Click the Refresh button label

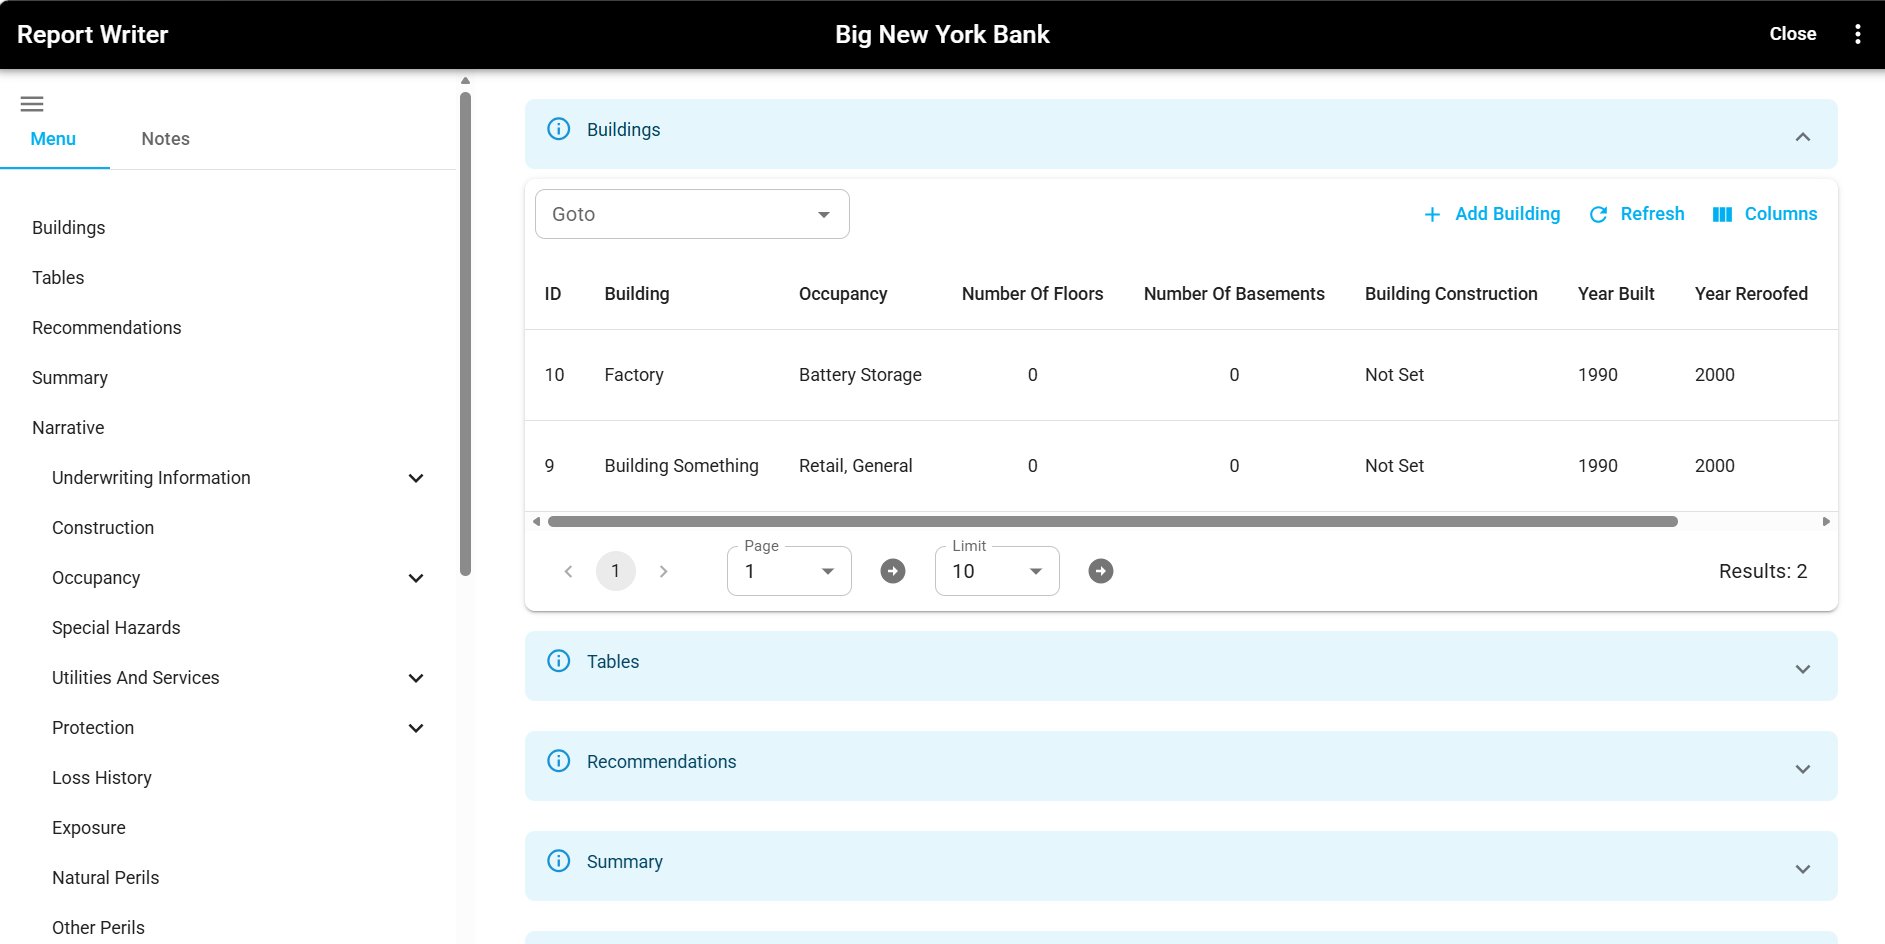click(x=1652, y=214)
